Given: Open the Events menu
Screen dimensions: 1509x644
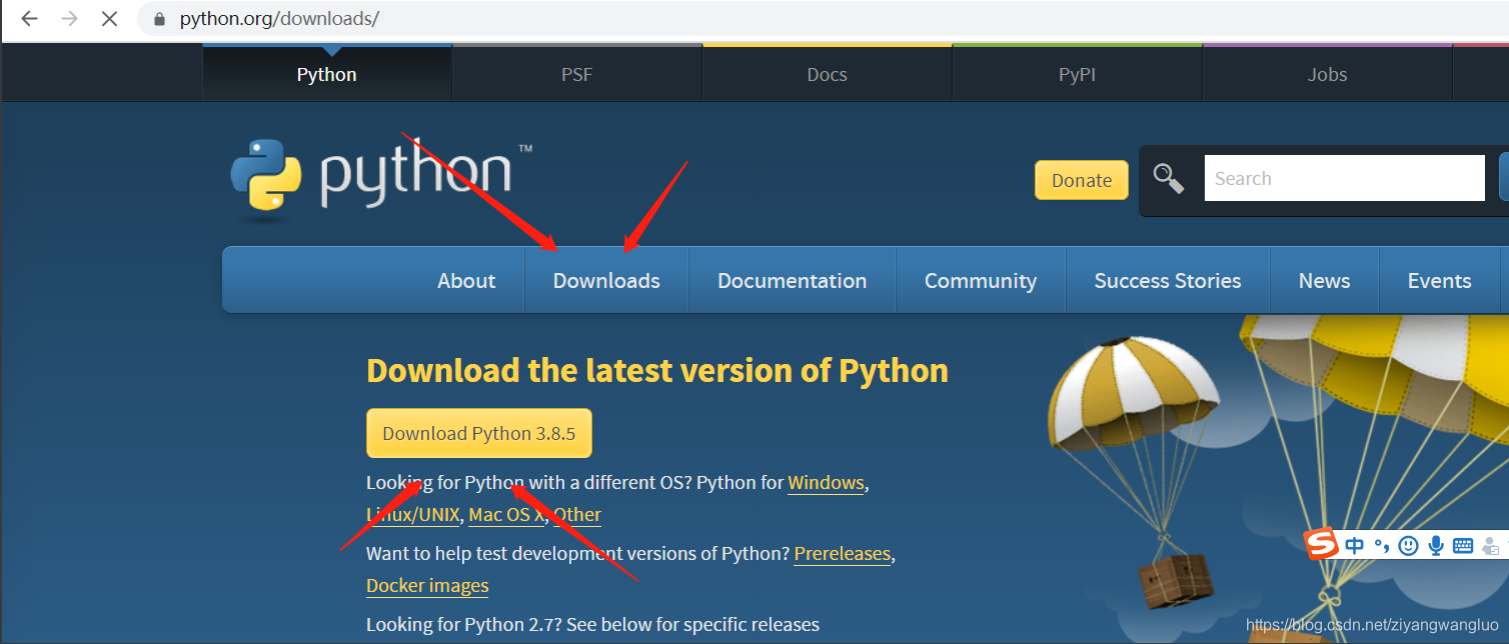Looking at the screenshot, I should (1439, 280).
